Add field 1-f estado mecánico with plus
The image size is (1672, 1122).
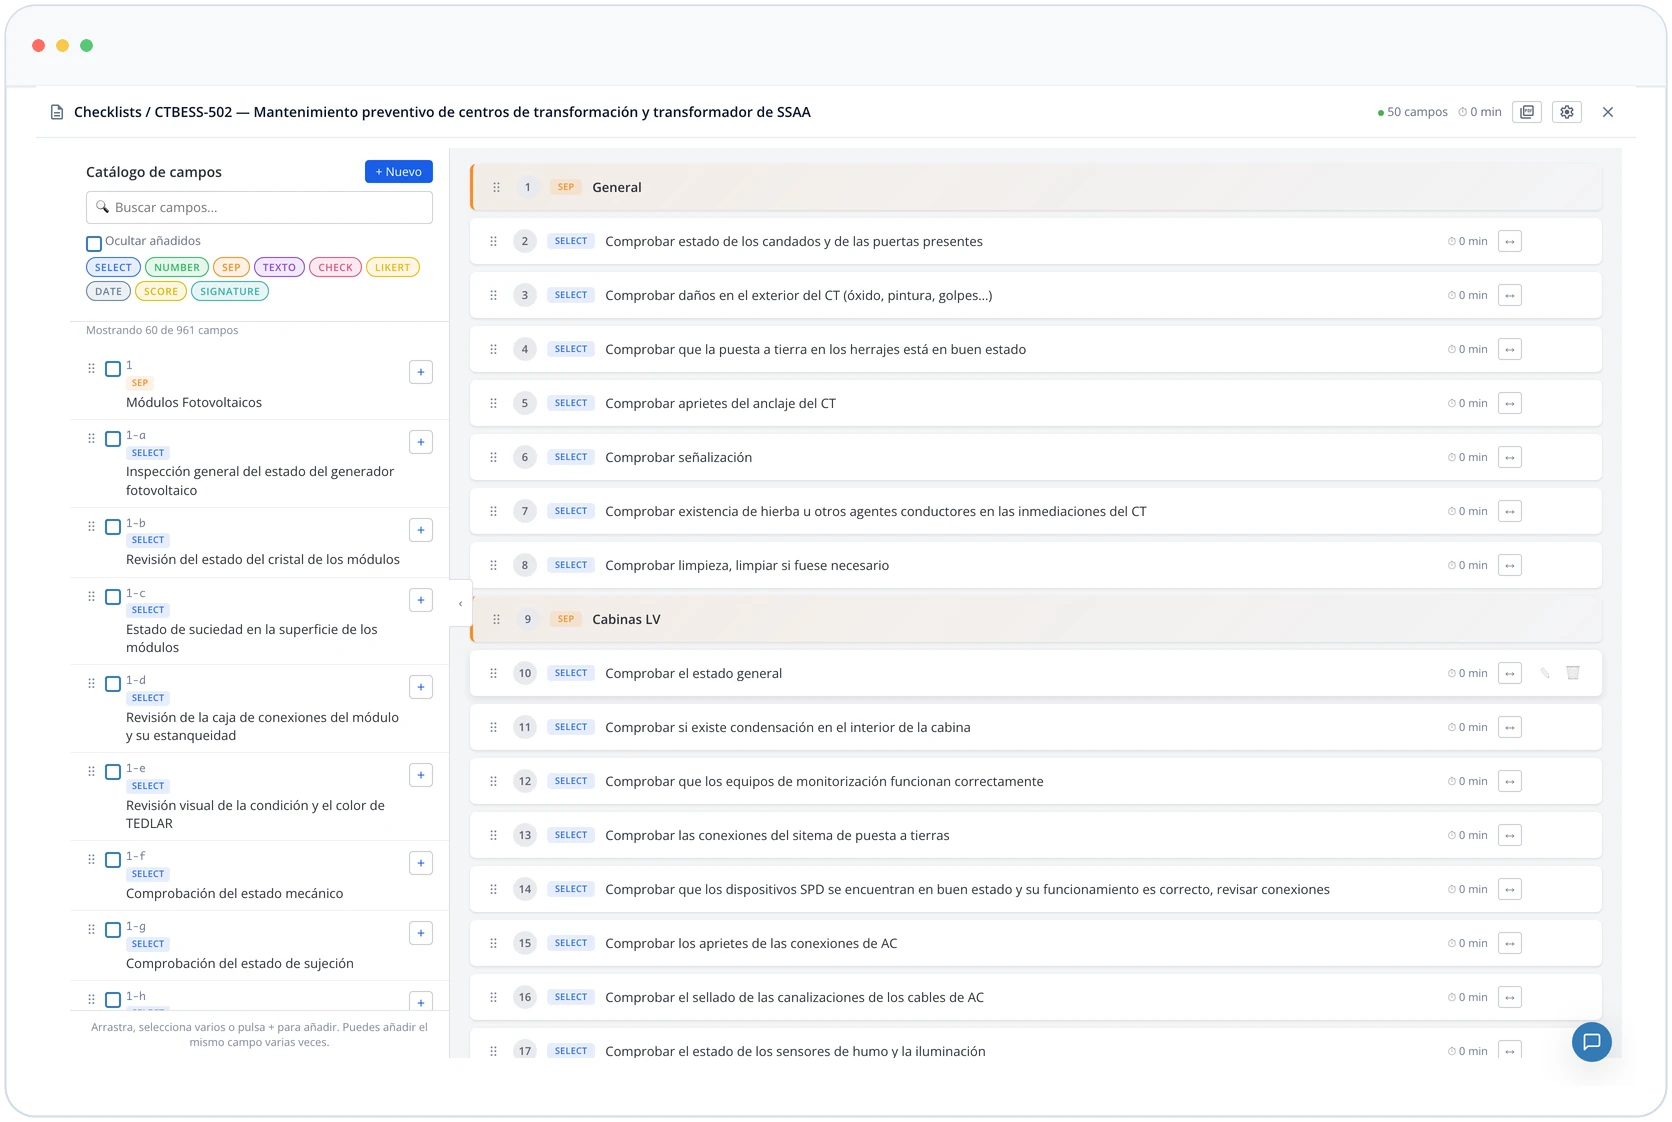click(421, 863)
